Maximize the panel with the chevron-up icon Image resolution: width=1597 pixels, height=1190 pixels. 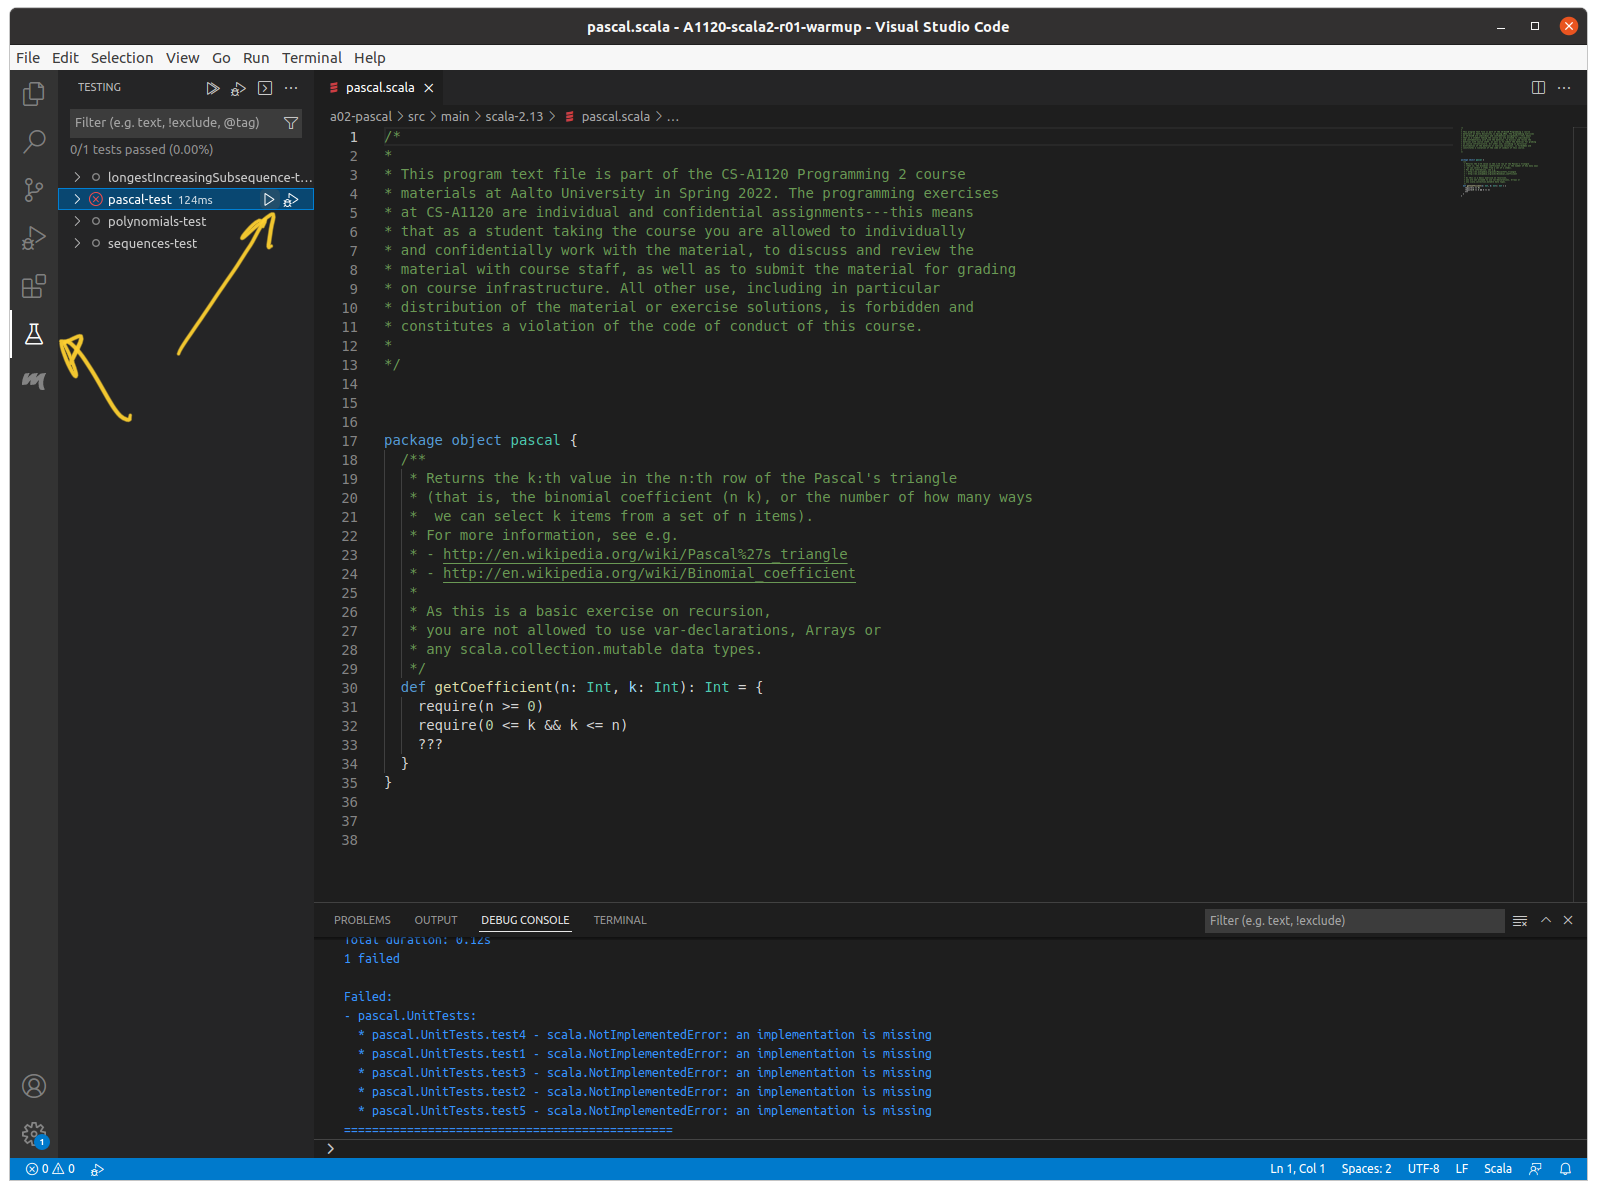pyautogui.click(x=1545, y=920)
